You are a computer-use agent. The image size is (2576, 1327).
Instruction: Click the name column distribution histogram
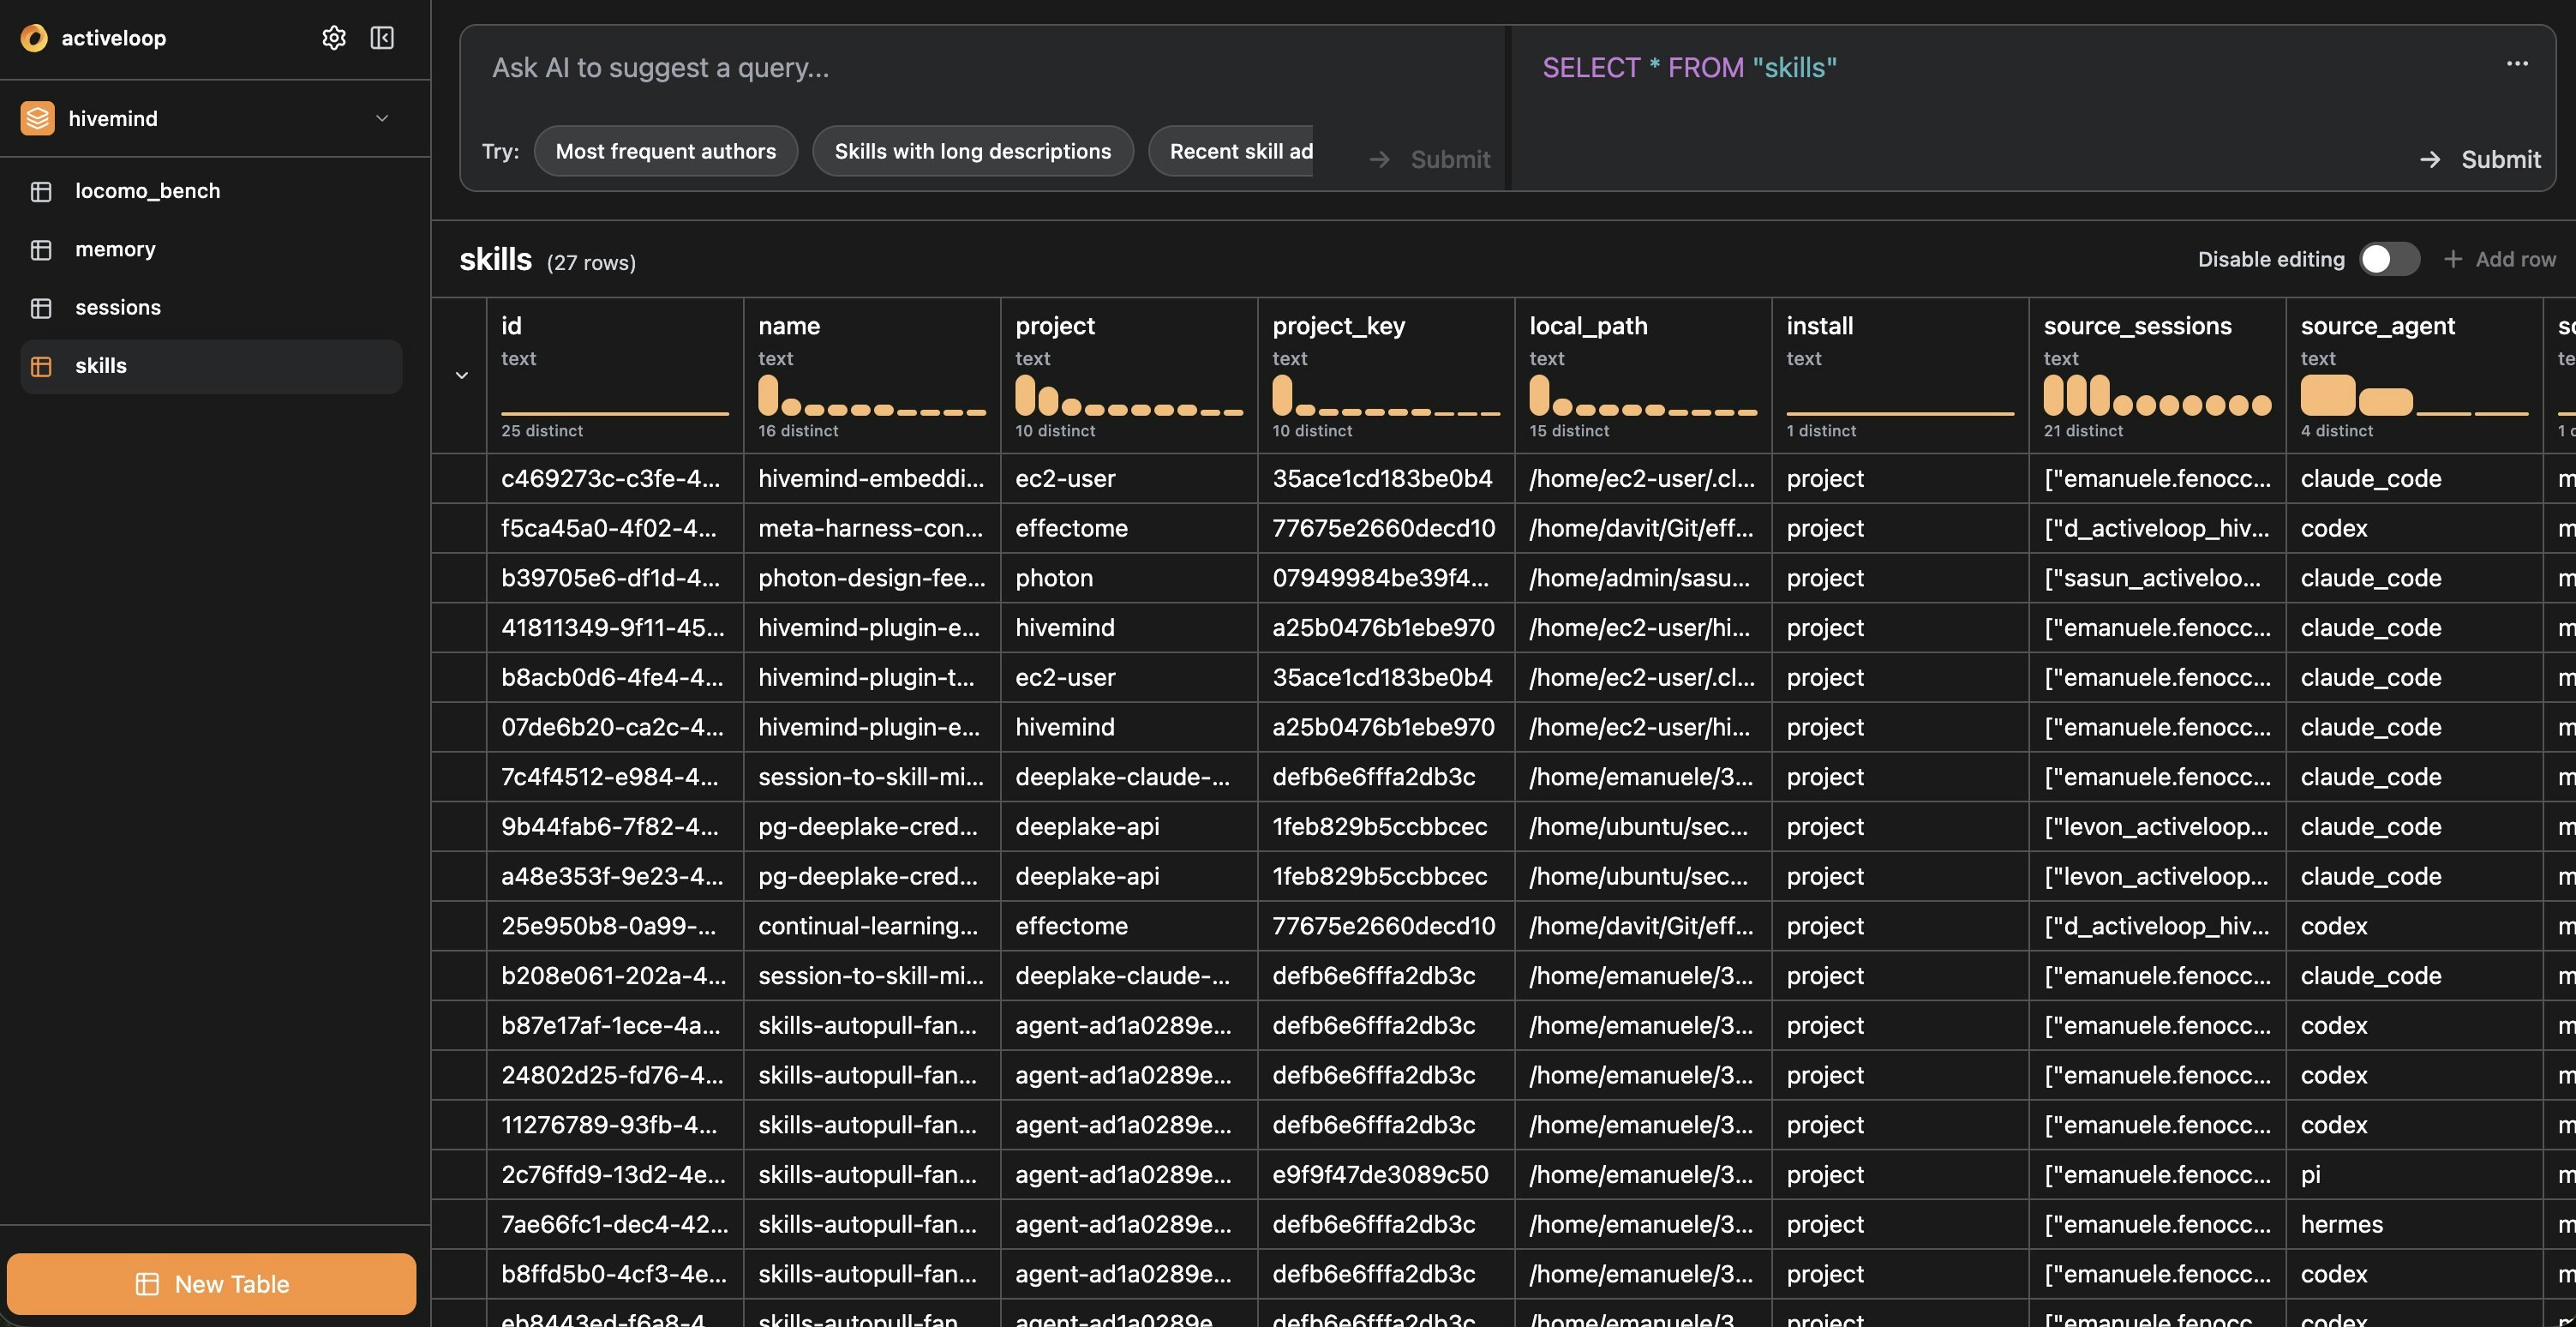tap(872, 395)
